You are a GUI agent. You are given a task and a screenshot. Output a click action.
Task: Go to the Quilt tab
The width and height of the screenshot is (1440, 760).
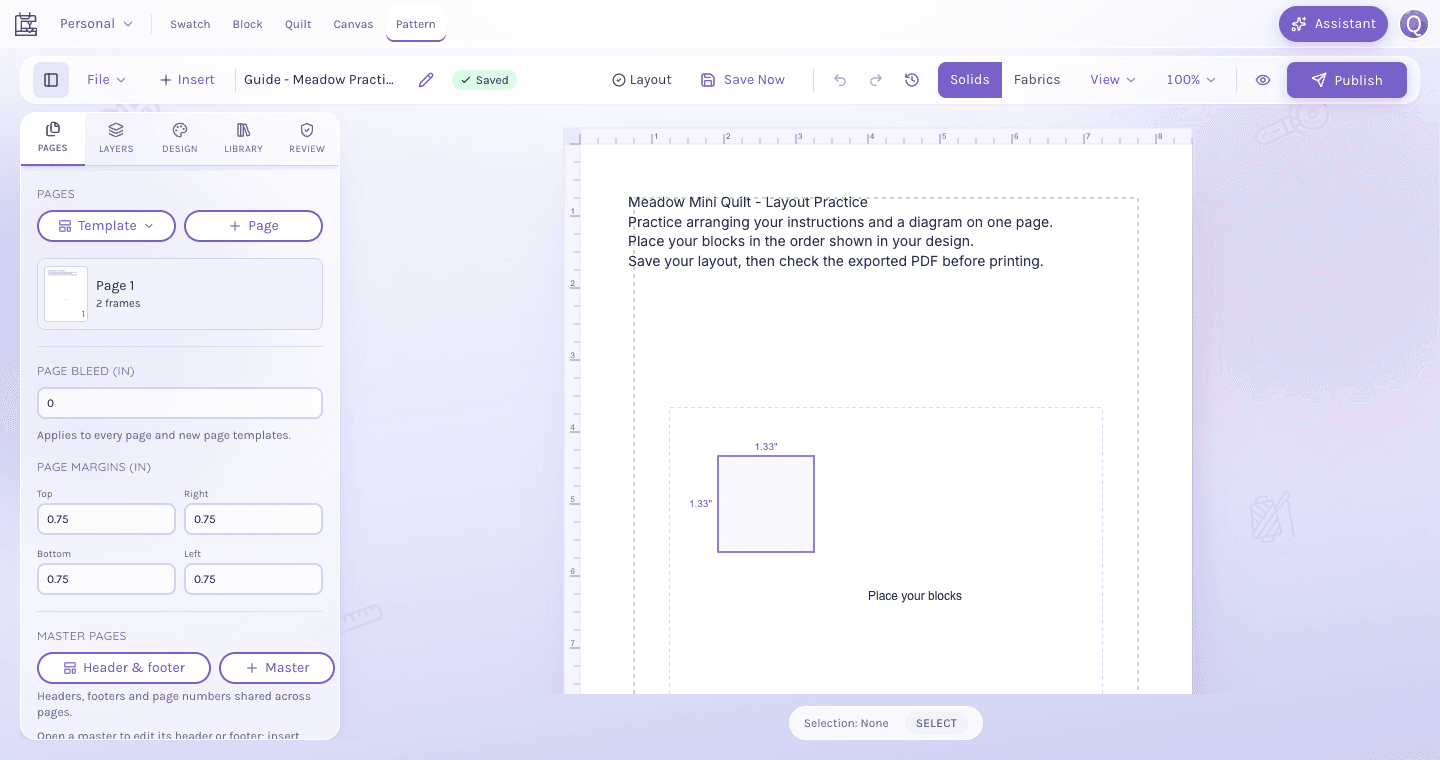(x=298, y=24)
